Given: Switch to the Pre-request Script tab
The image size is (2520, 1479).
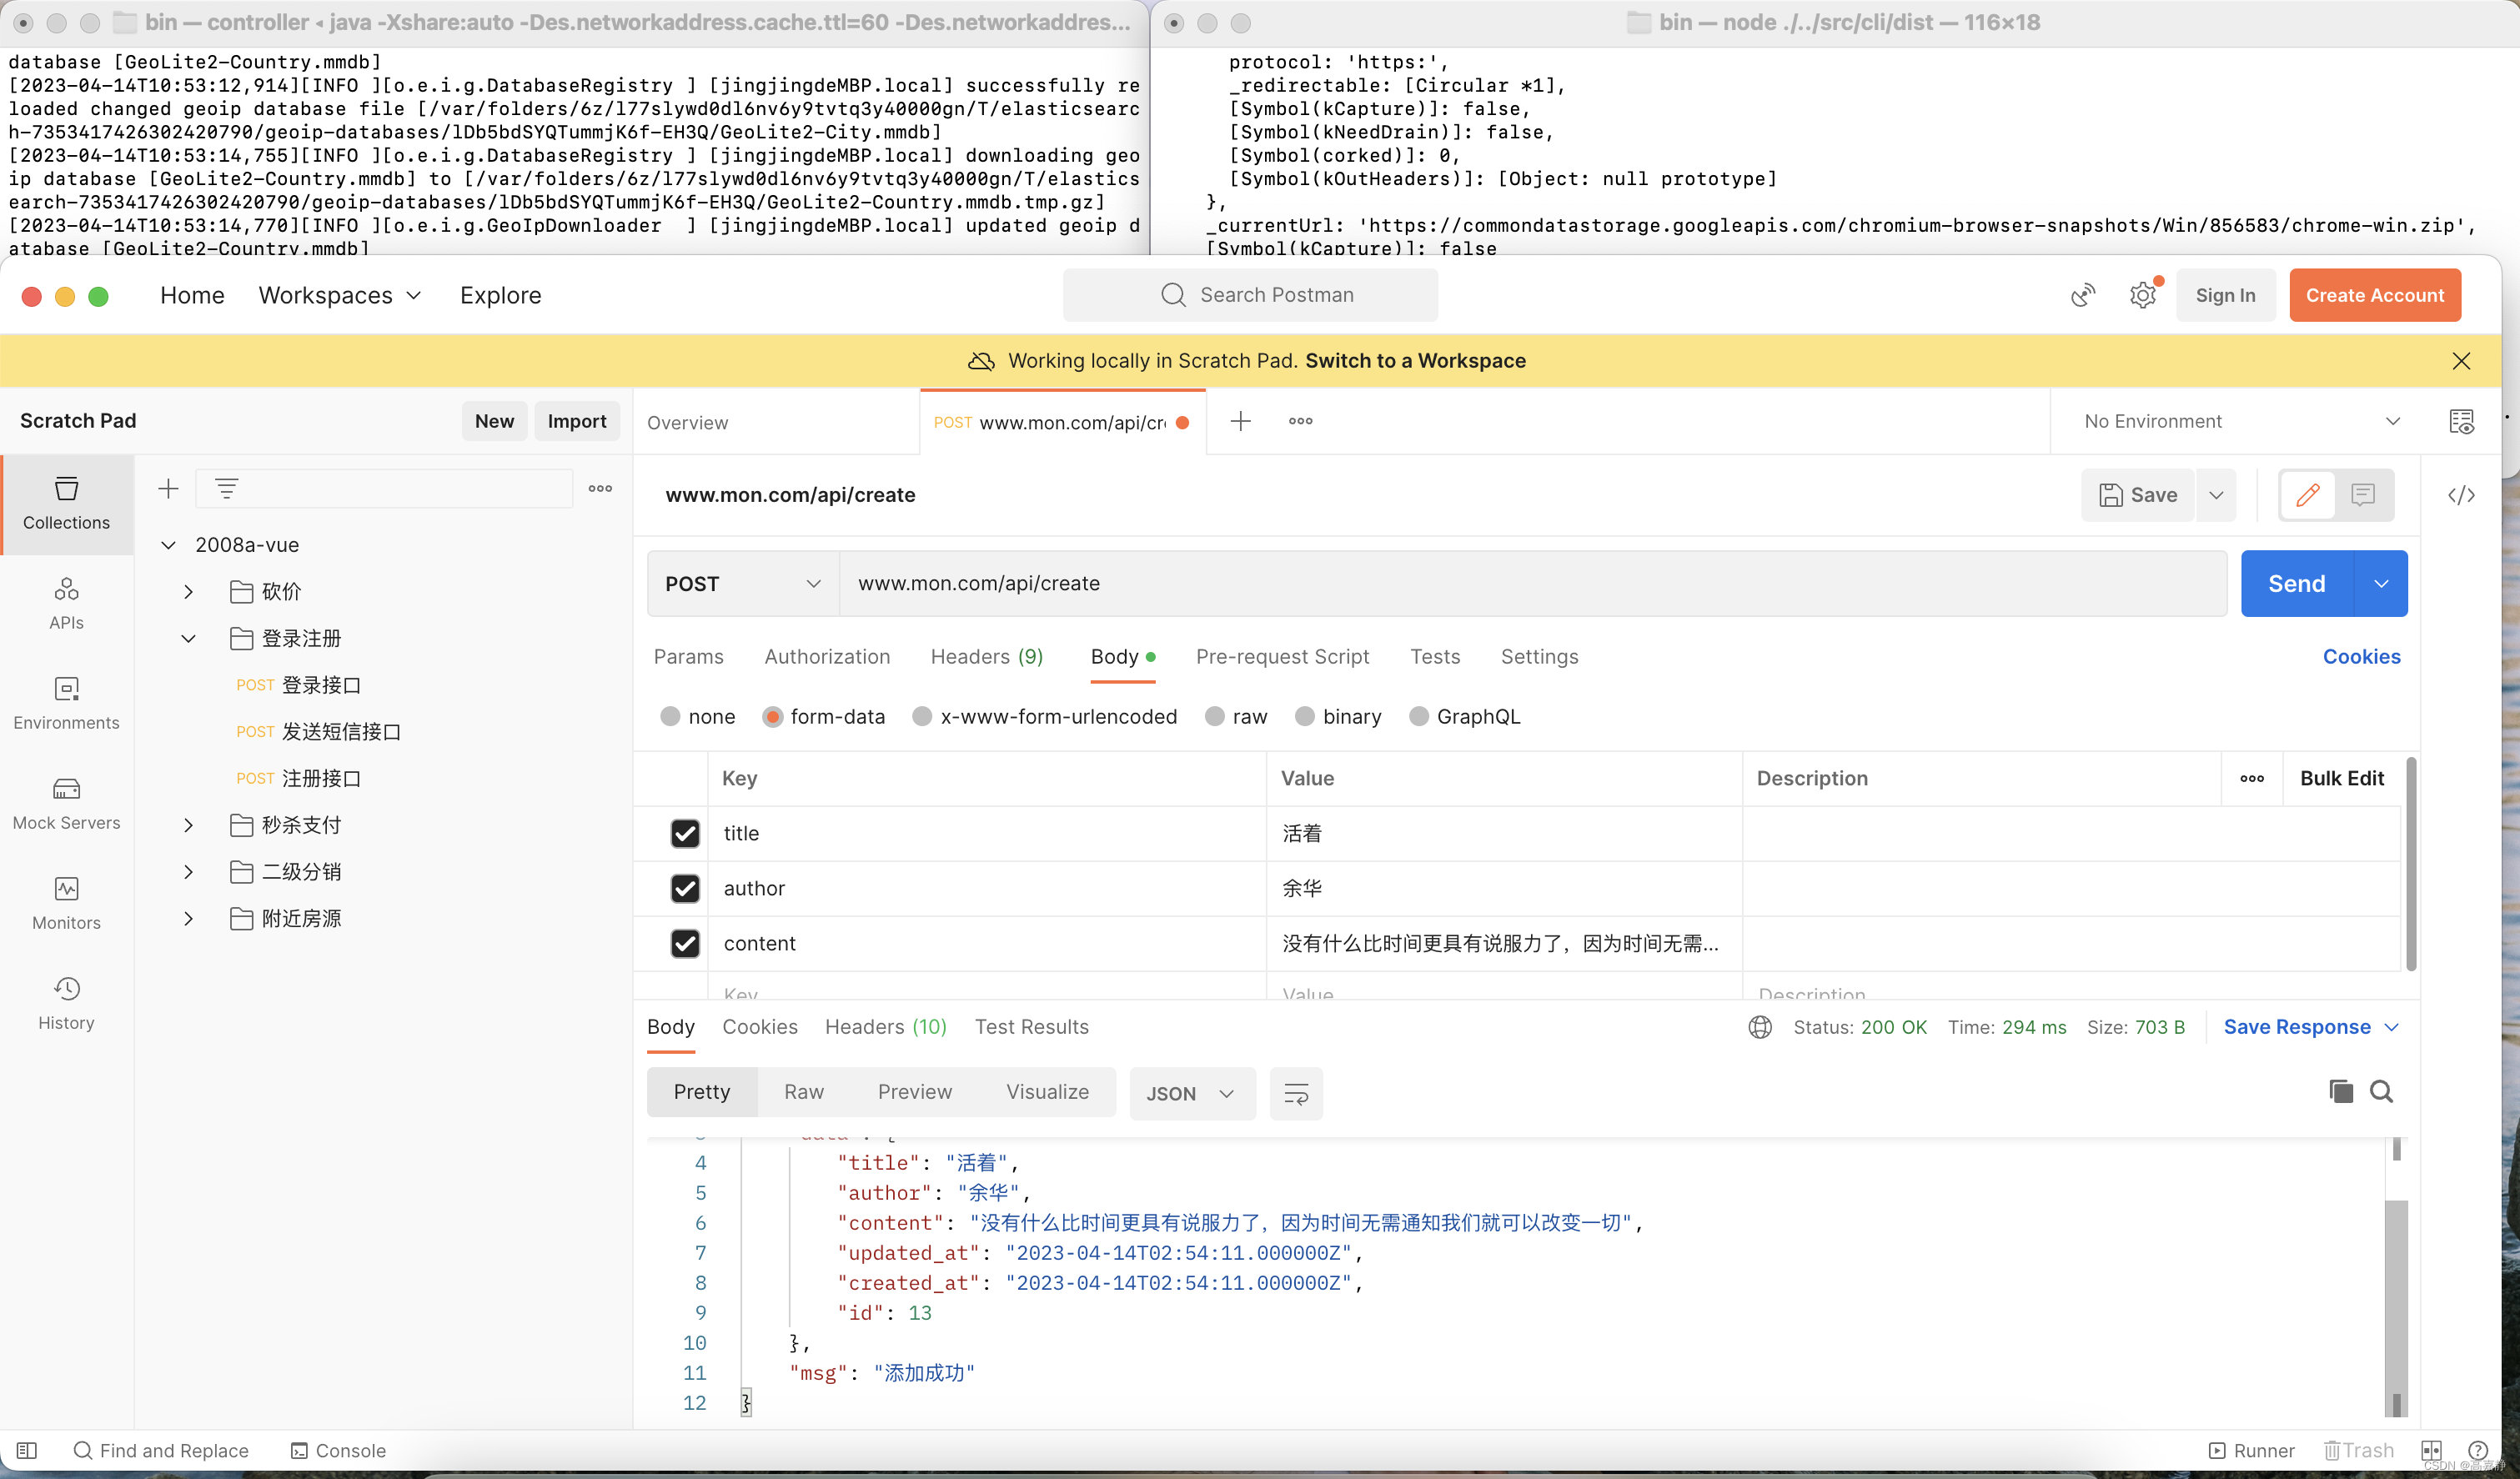Looking at the screenshot, I should pos(1282,657).
